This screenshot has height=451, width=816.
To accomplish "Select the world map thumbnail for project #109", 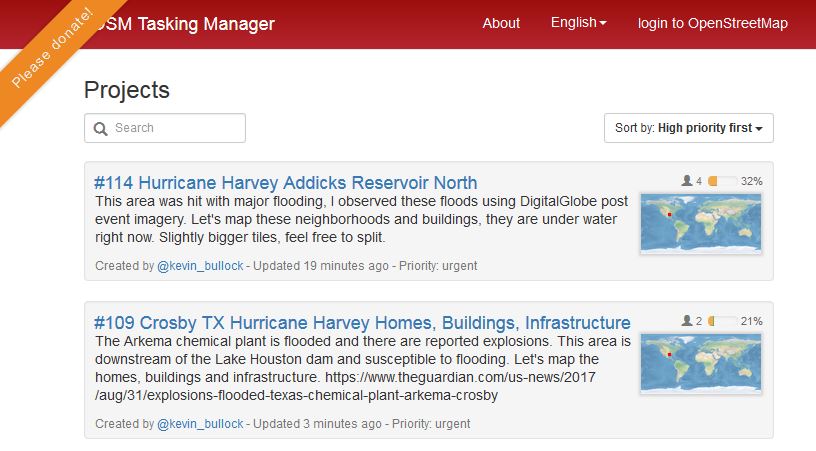I will pyautogui.click(x=700, y=362).
